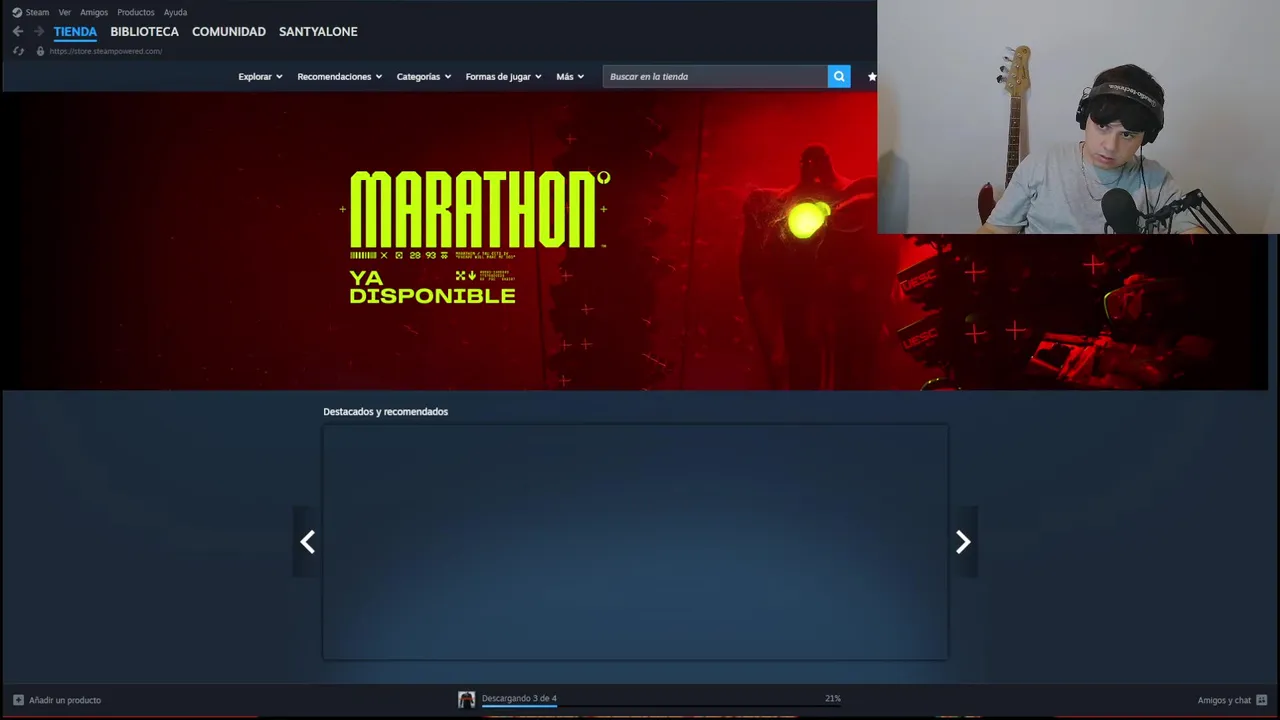Image resolution: width=1280 pixels, height=720 pixels.
Task: Click the magnifier search button
Action: point(839,76)
